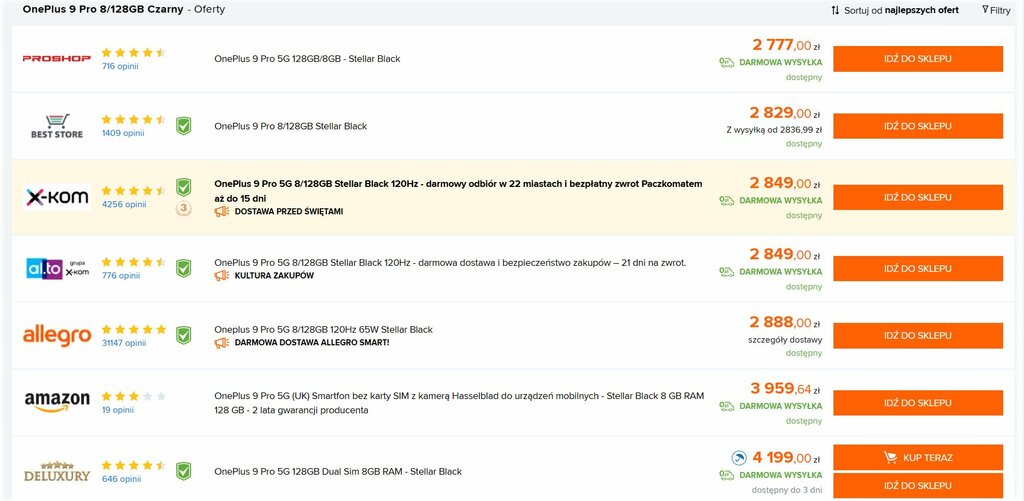Open the Allegro store logo
Viewport: 1024px width, 501px height.
[x=57, y=336]
